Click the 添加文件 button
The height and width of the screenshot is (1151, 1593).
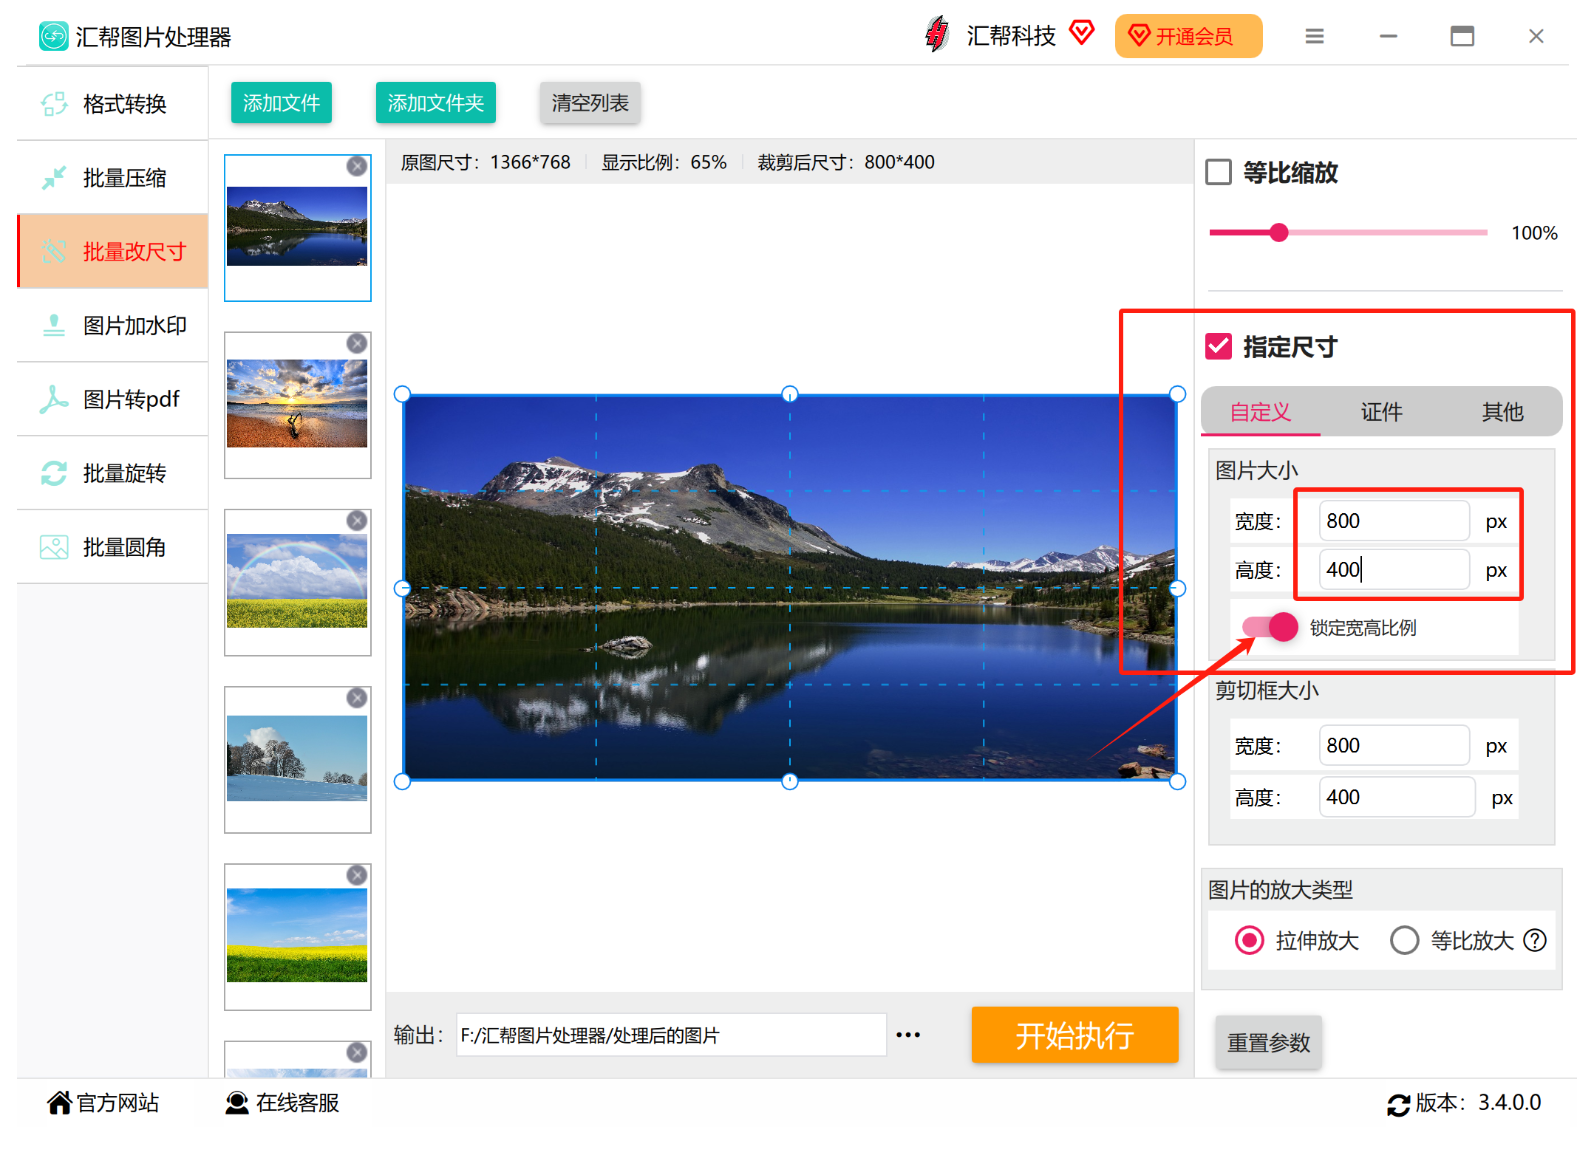pos(281,103)
